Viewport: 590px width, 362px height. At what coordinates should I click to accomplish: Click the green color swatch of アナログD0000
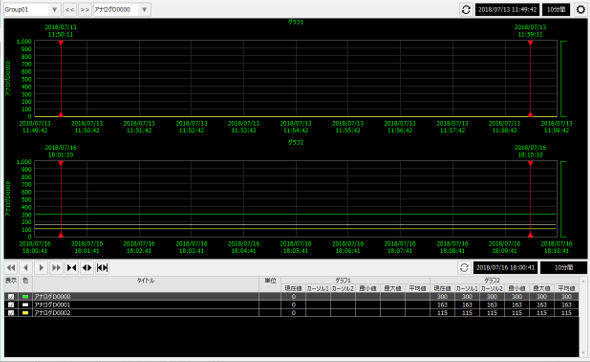click(25, 297)
